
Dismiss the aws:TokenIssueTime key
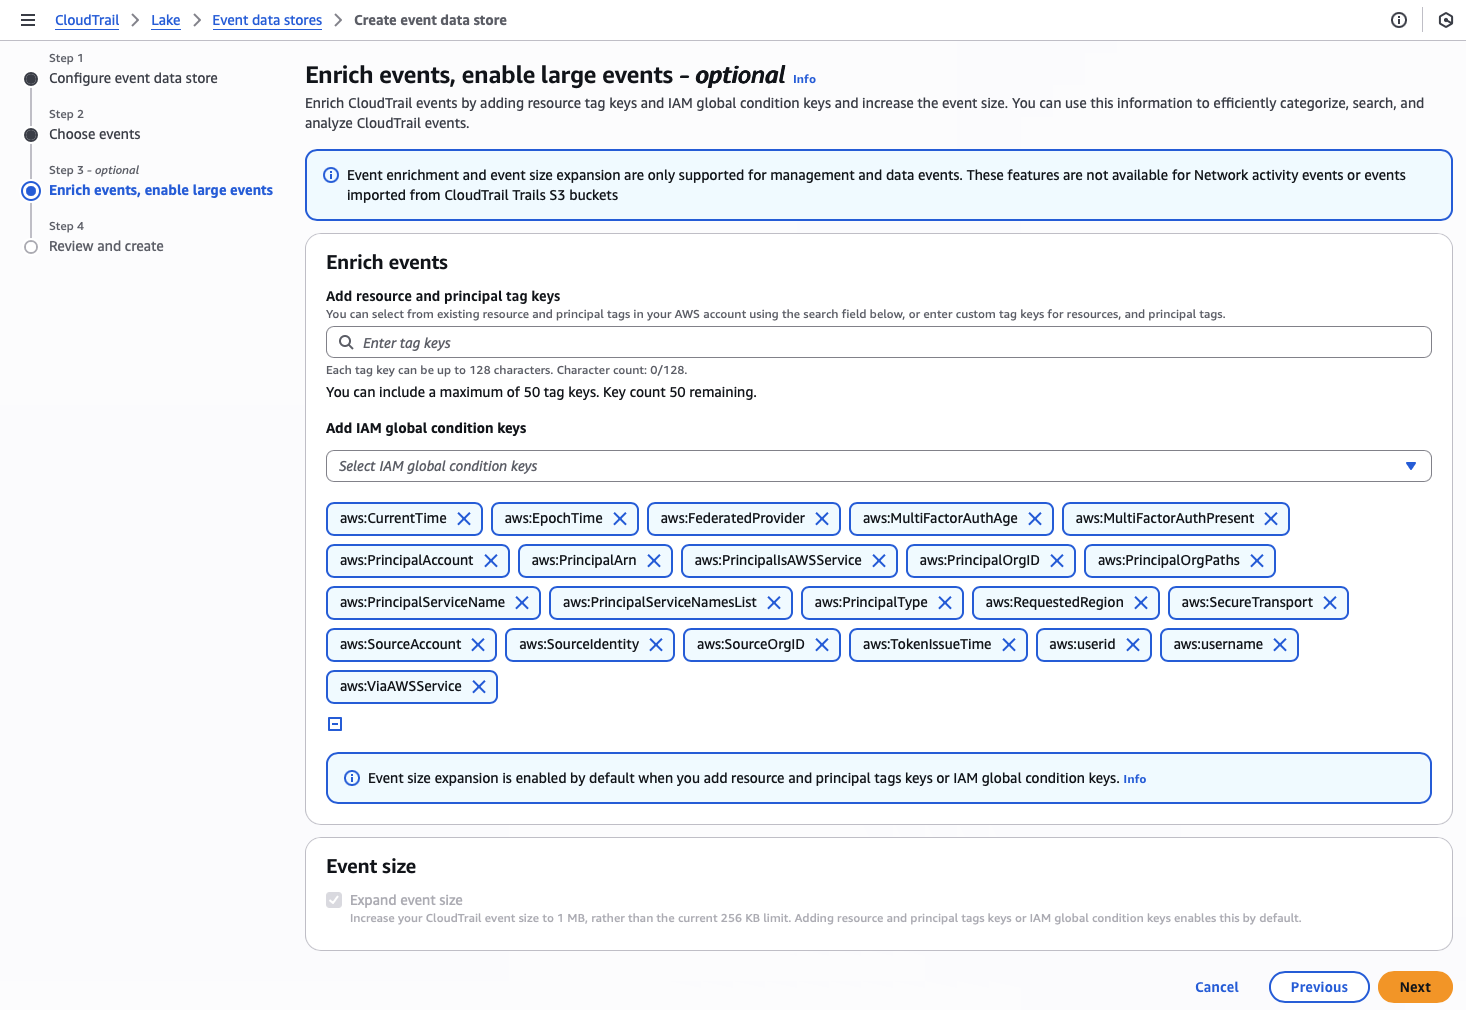coord(1009,645)
